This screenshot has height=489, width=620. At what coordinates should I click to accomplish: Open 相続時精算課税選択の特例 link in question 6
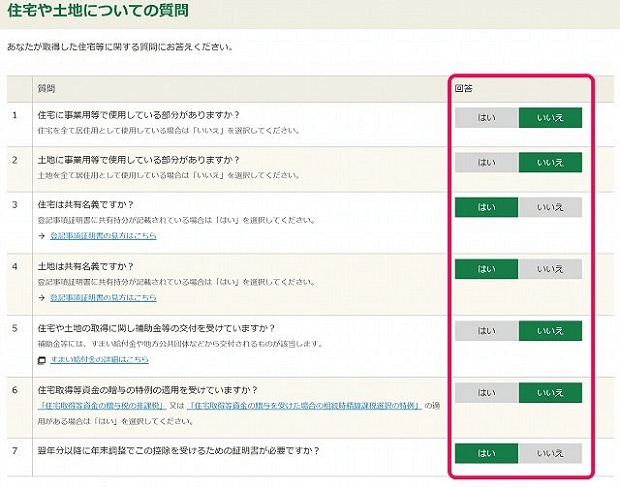coord(304,406)
